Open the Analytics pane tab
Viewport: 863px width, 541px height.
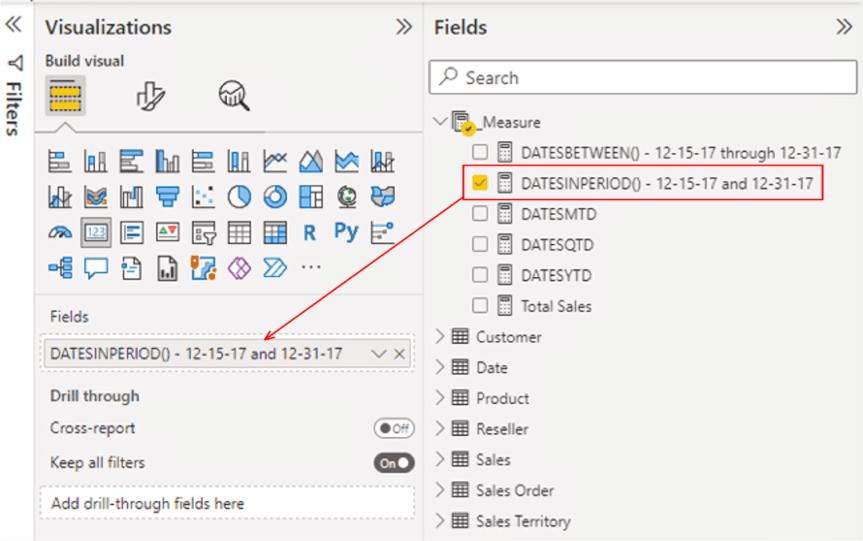coord(234,97)
